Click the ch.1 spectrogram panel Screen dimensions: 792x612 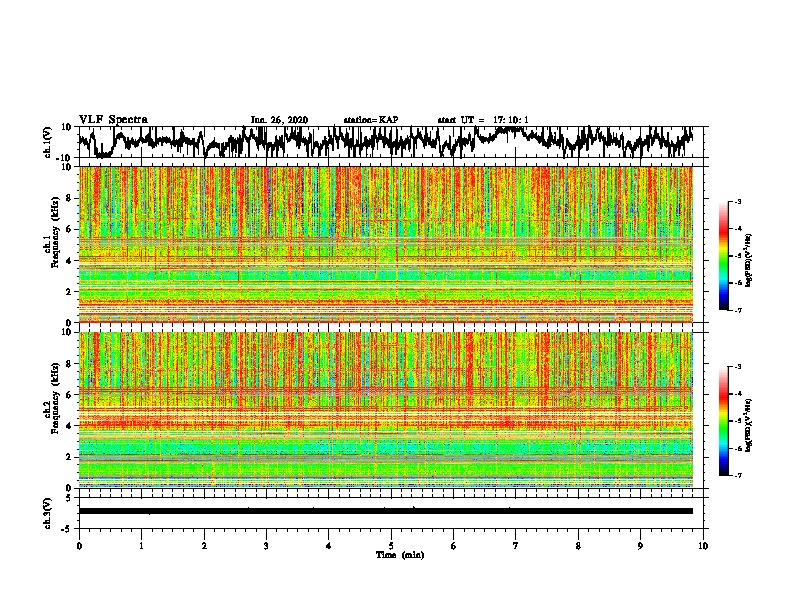click(x=386, y=244)
